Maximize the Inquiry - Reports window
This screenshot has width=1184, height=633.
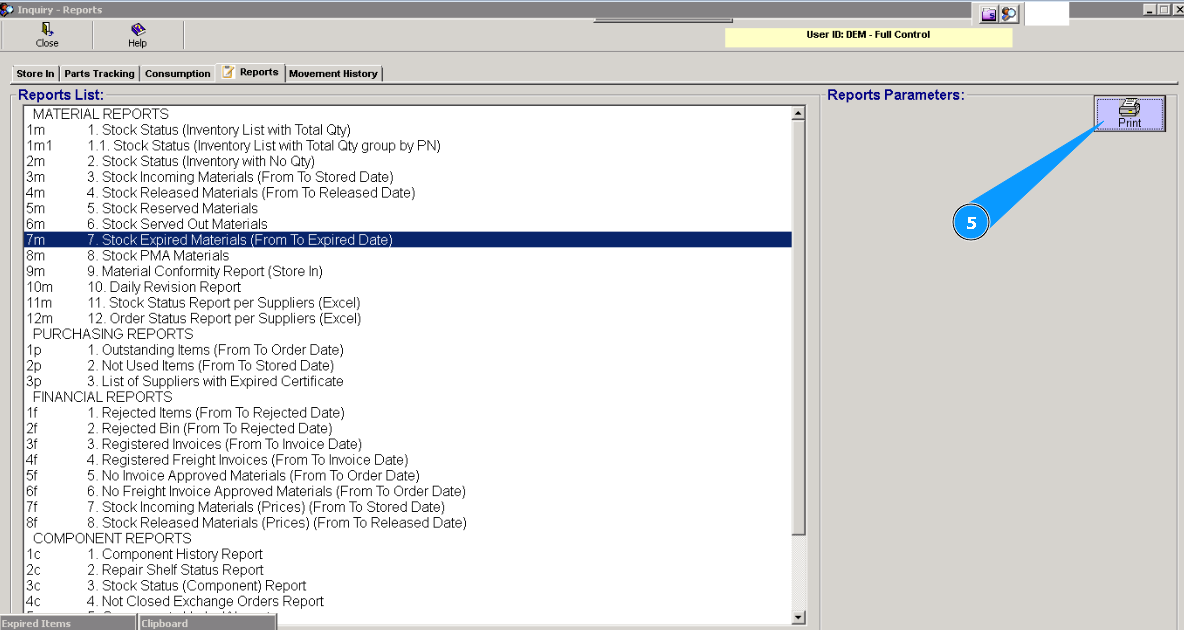(x=1163, y=10)
